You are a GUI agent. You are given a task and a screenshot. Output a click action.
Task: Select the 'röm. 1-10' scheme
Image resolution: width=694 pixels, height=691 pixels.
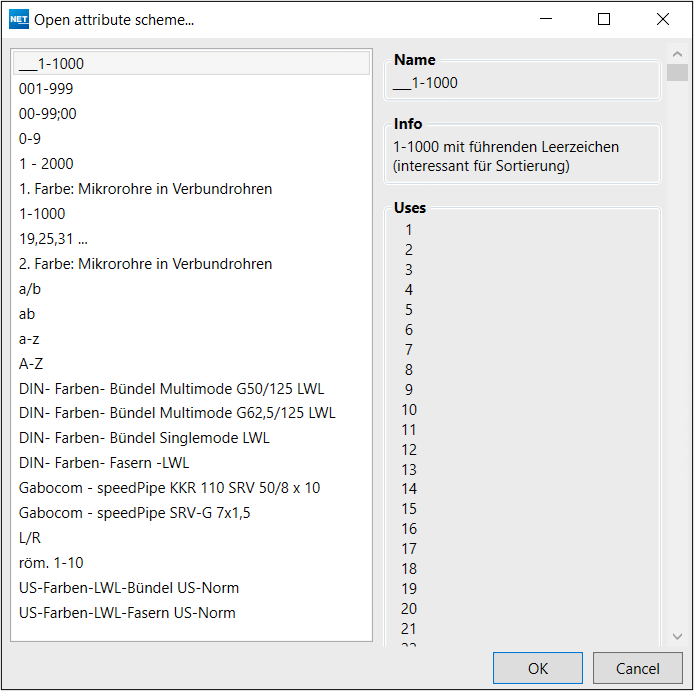192,563
